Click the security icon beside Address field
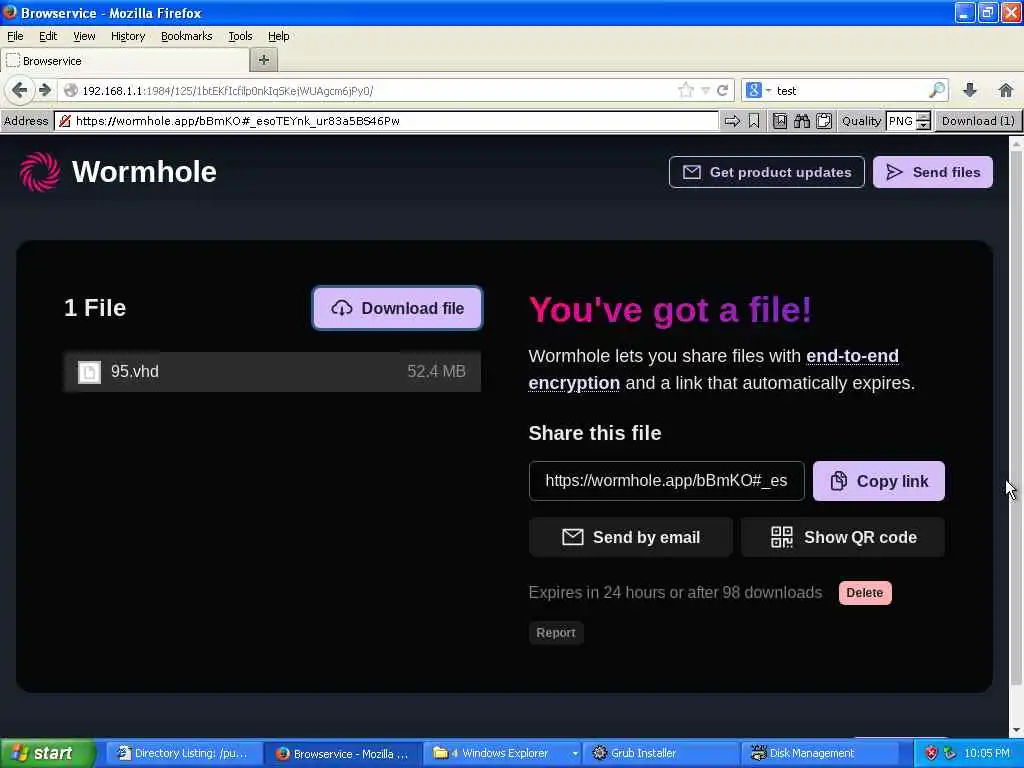This screenshot has width=1024, height=768. pyautogui.click(x=65, y=121)
